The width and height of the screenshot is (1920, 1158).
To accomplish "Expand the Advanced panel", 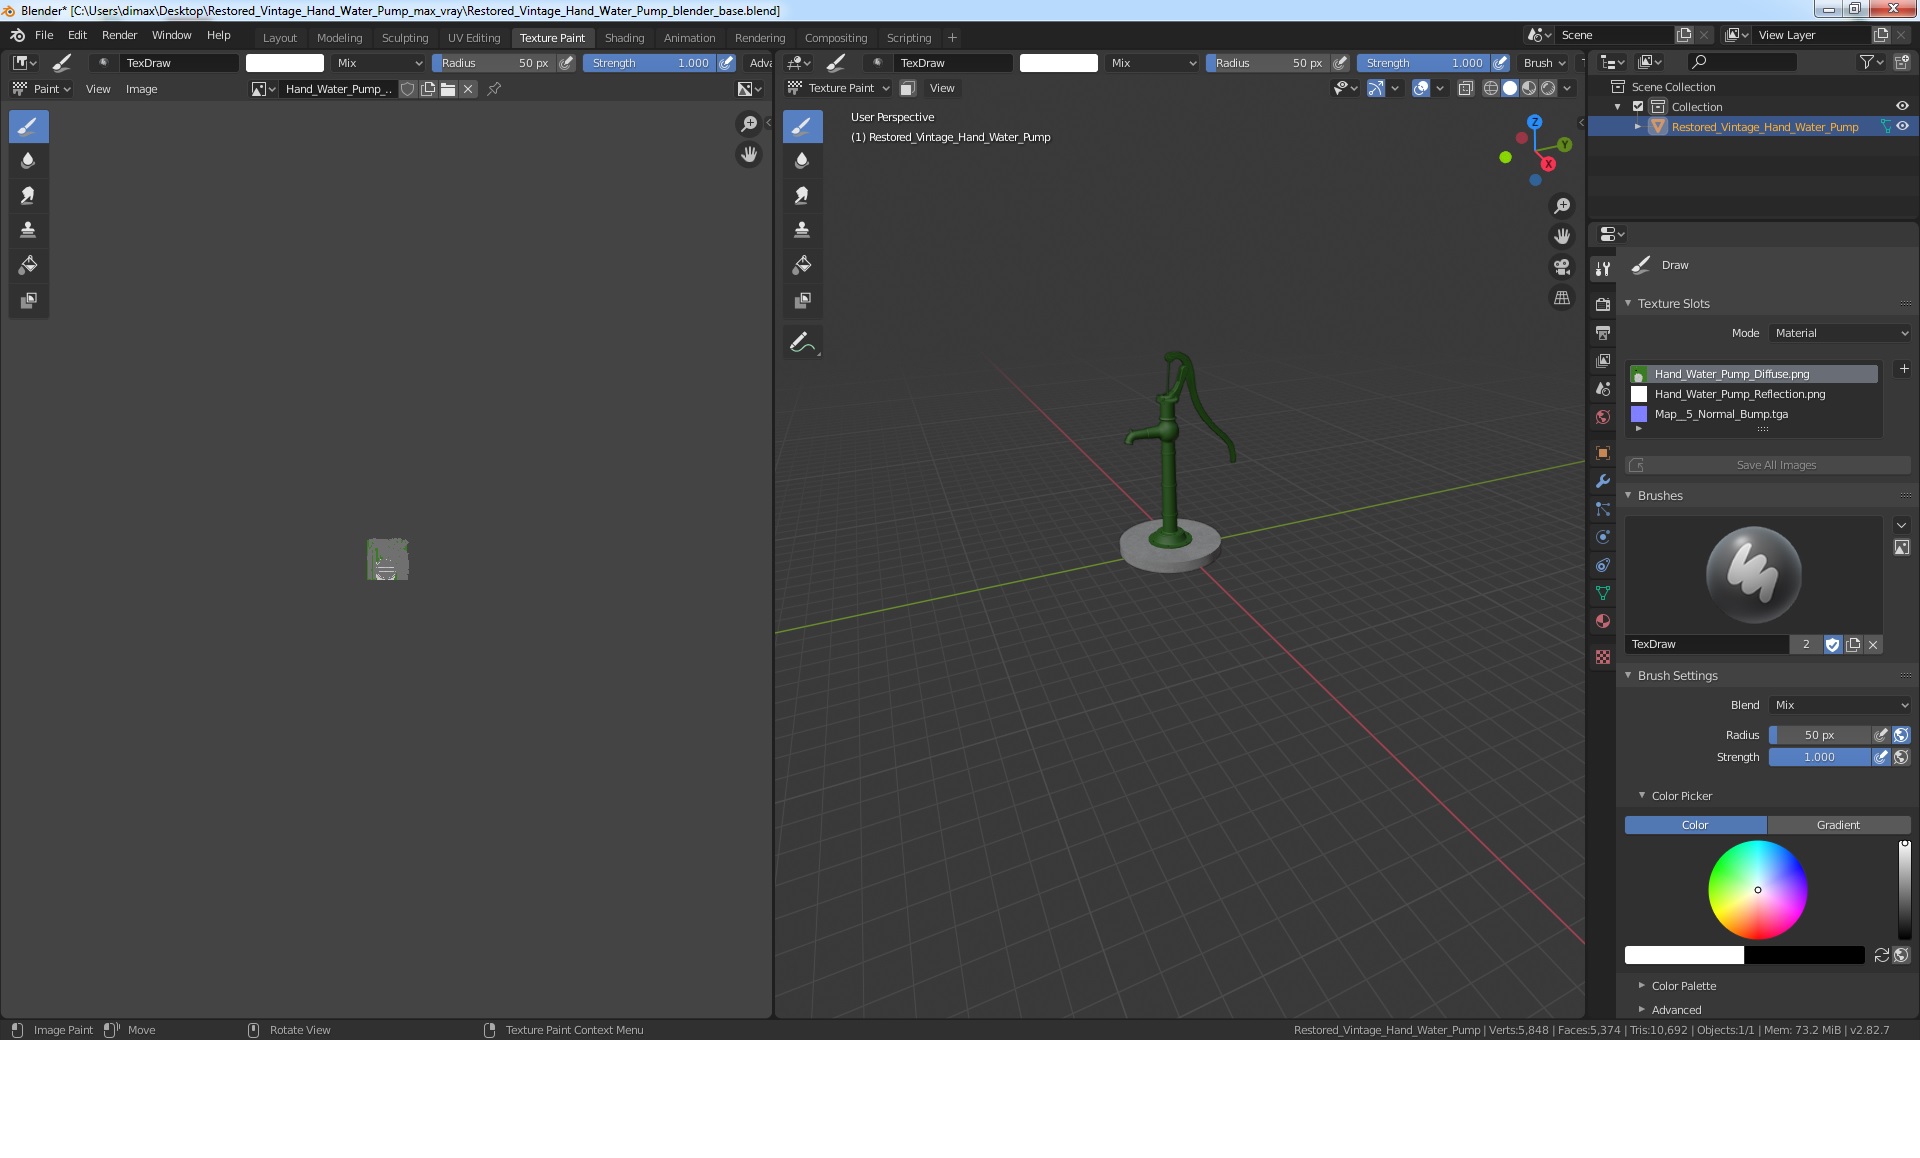I will coord(1642,1010).
